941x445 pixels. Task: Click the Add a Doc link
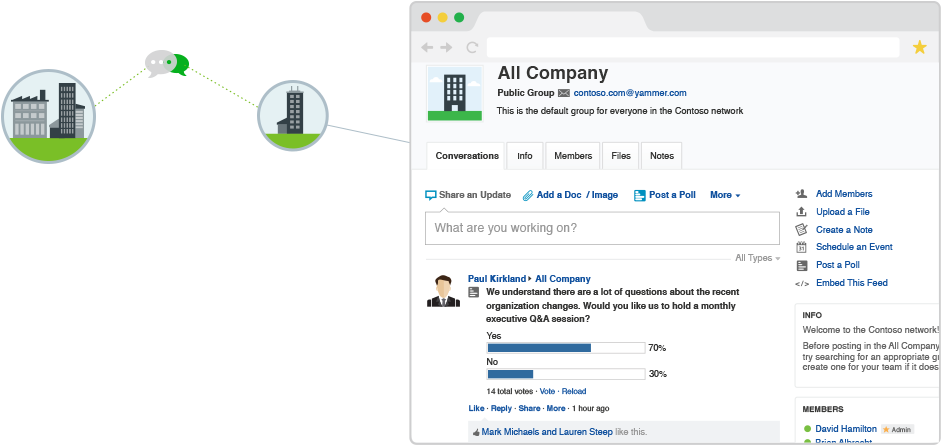click(x=559, y=195)
